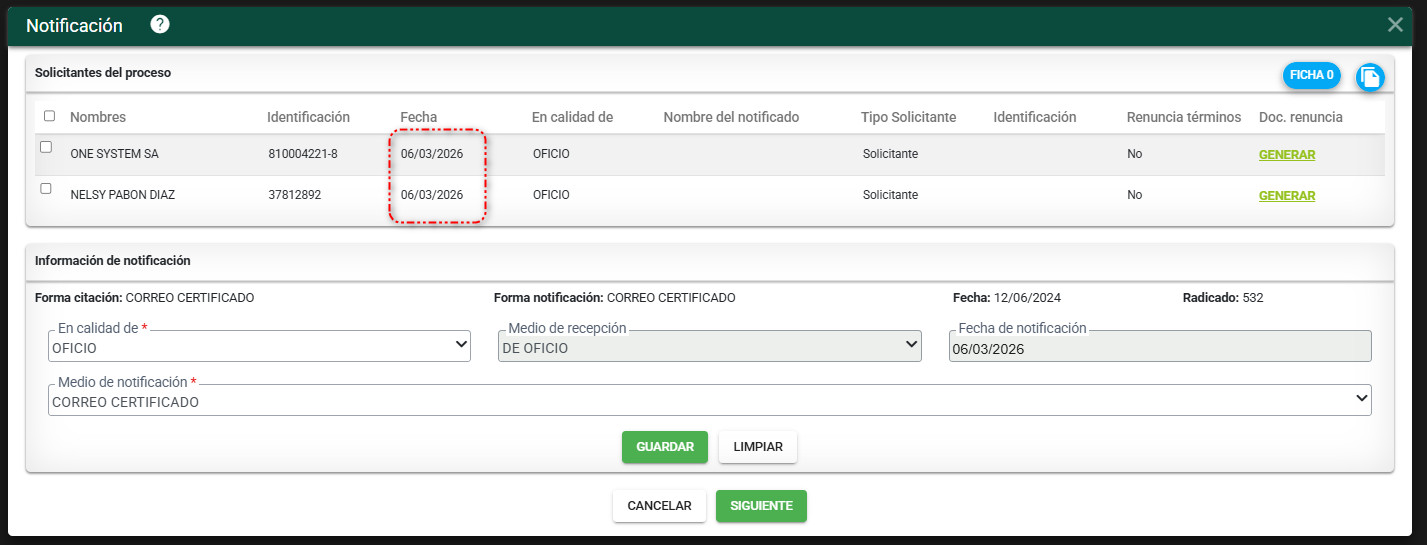Open the Medio de recepción dropdown

click(709, 346)
